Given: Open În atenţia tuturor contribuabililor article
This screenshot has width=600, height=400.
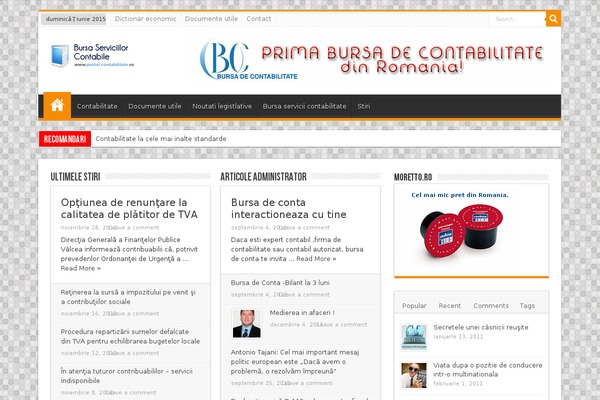Looking at the screenshot, I should click(x=126, y=376).
